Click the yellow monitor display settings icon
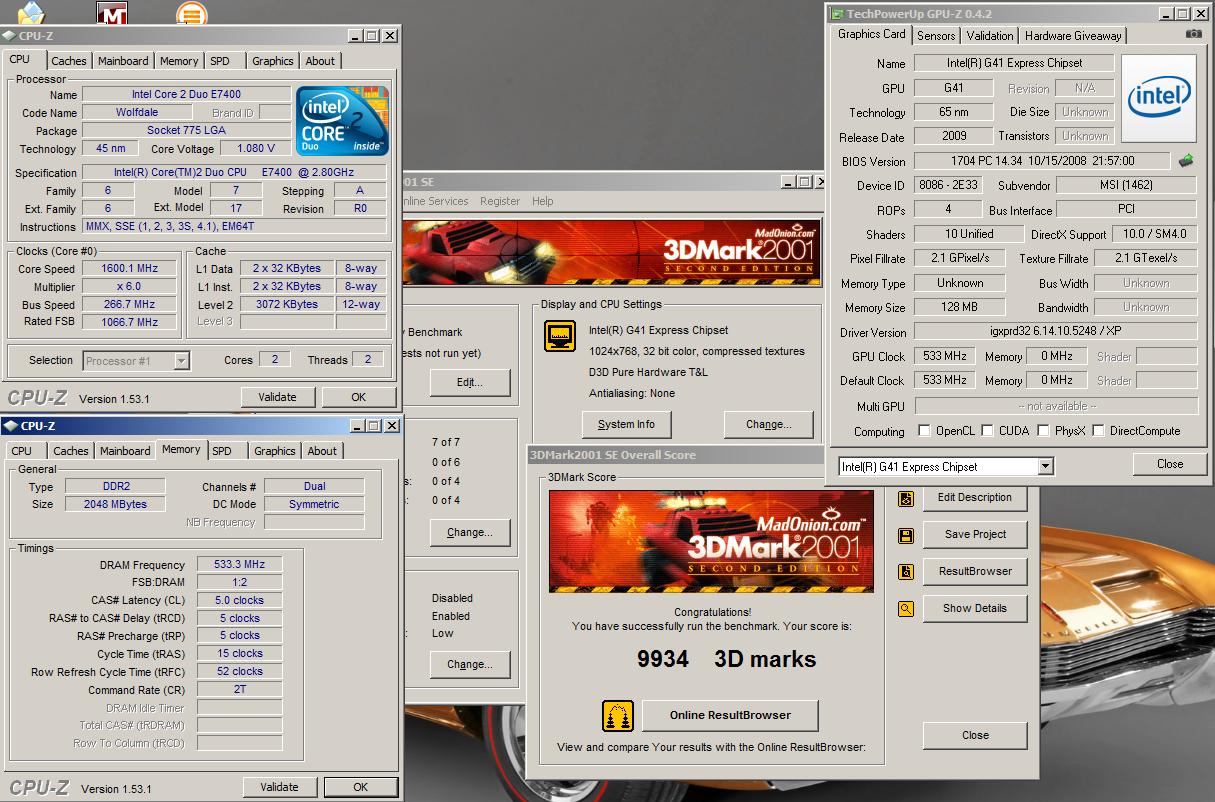This screenshot has height=802, width=1215. pyautogui.click(x=560, y=337)
